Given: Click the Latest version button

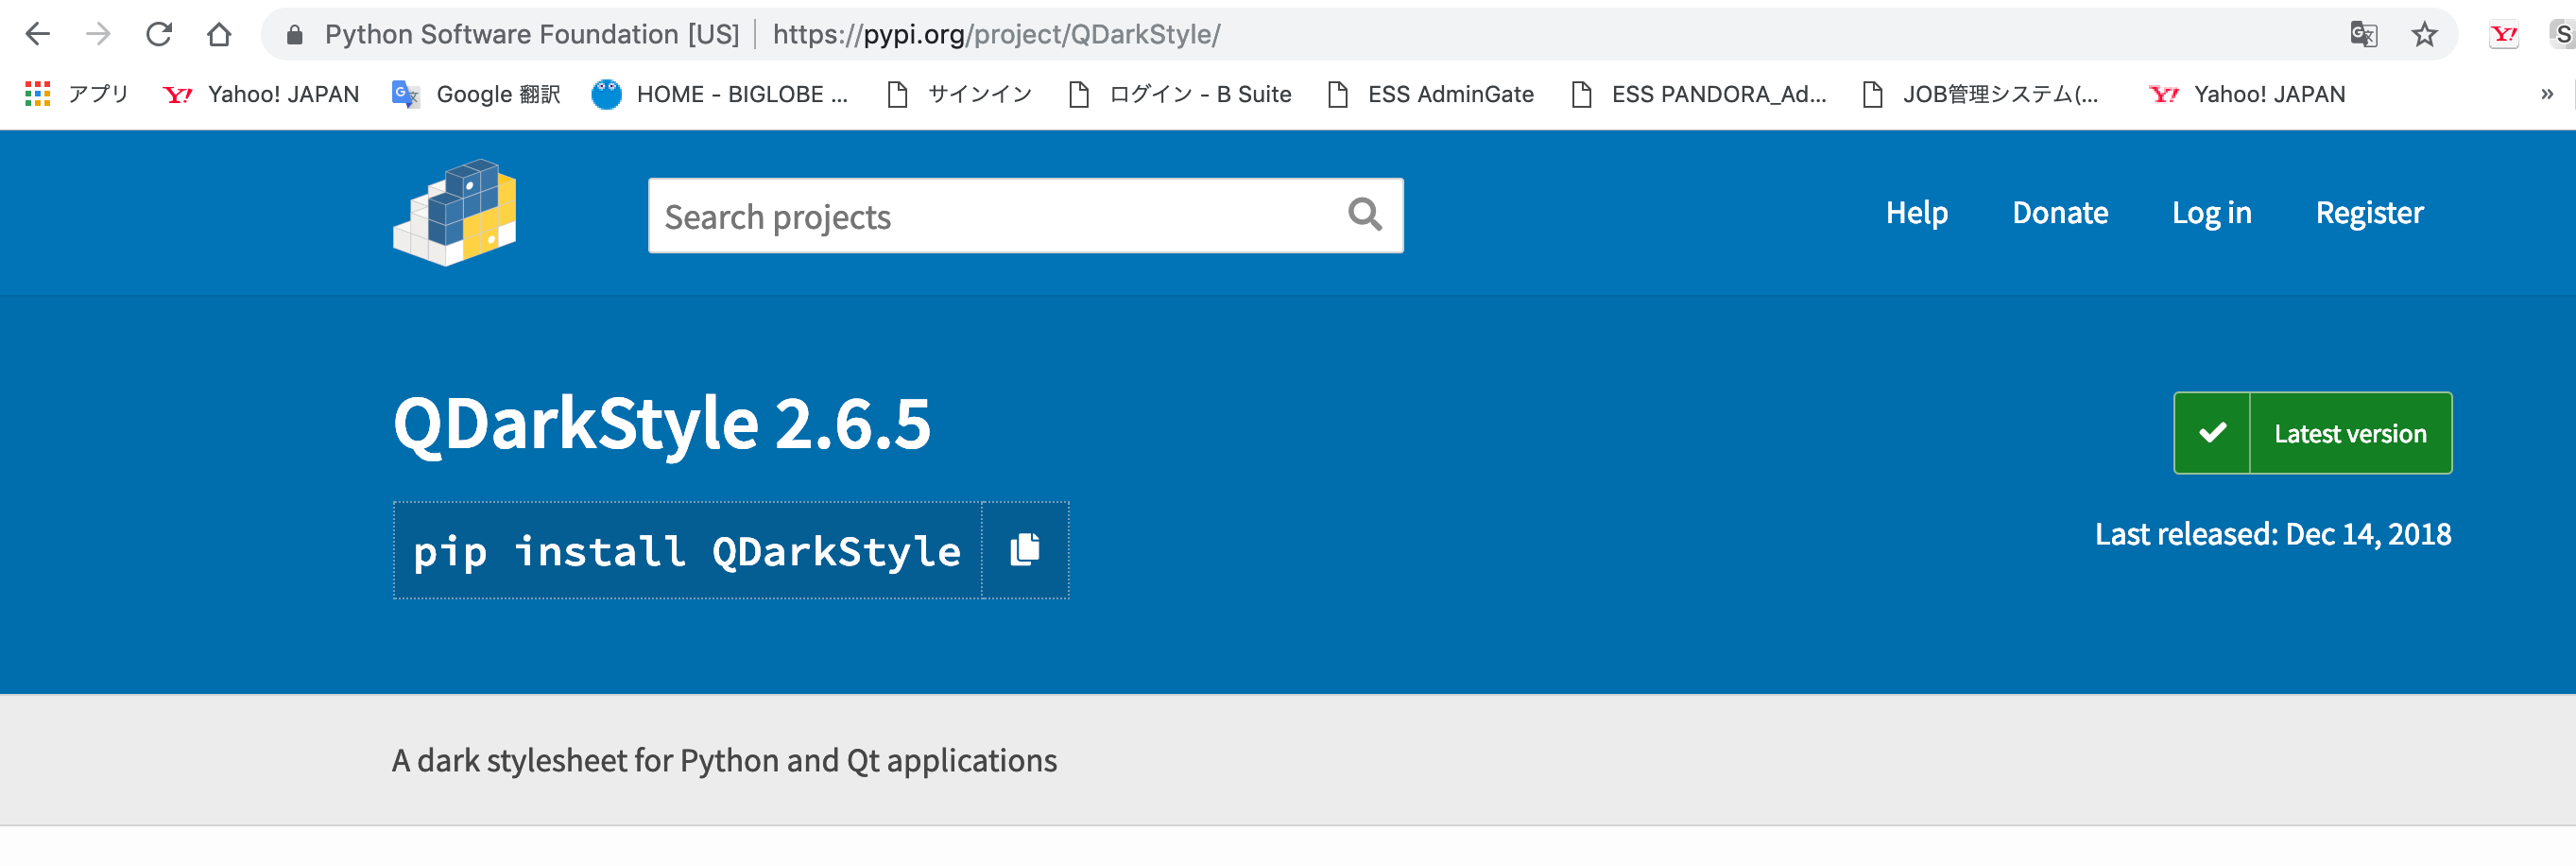Looking at the screenshot, I should [x=2312, y=433].
